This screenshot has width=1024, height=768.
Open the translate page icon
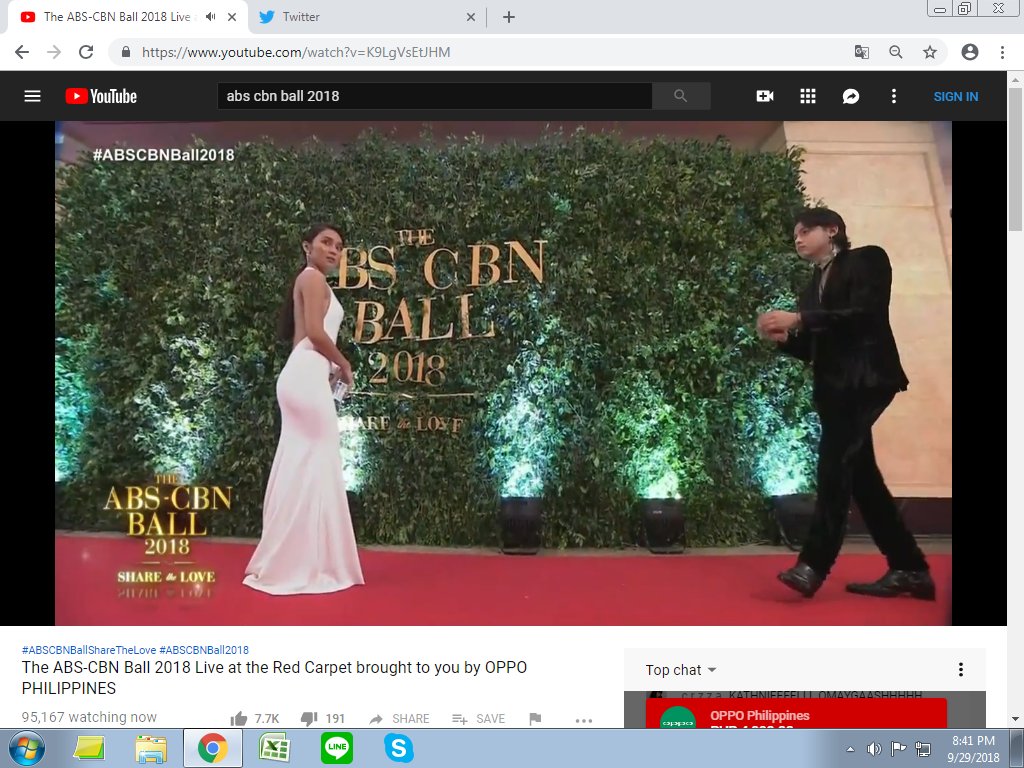click(862, 52)
